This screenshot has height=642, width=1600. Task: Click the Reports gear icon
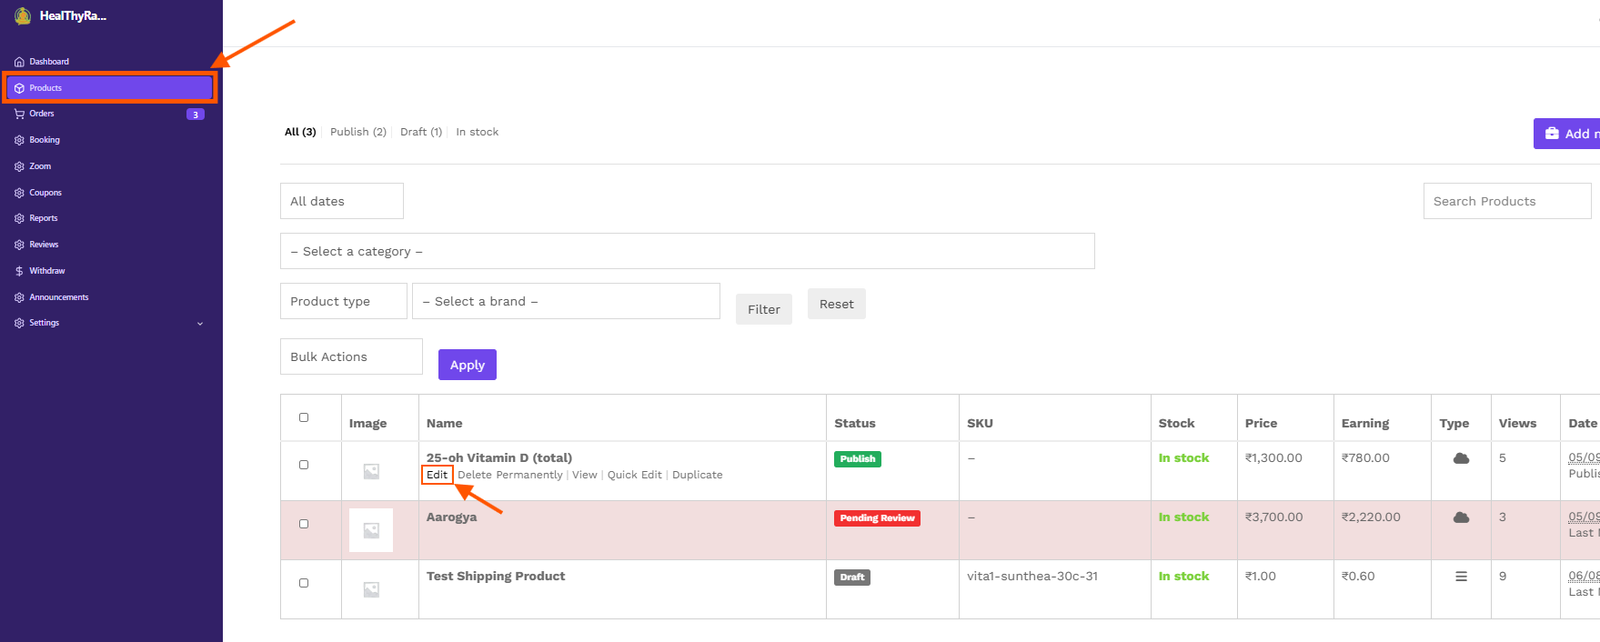[x=19, y=218]
